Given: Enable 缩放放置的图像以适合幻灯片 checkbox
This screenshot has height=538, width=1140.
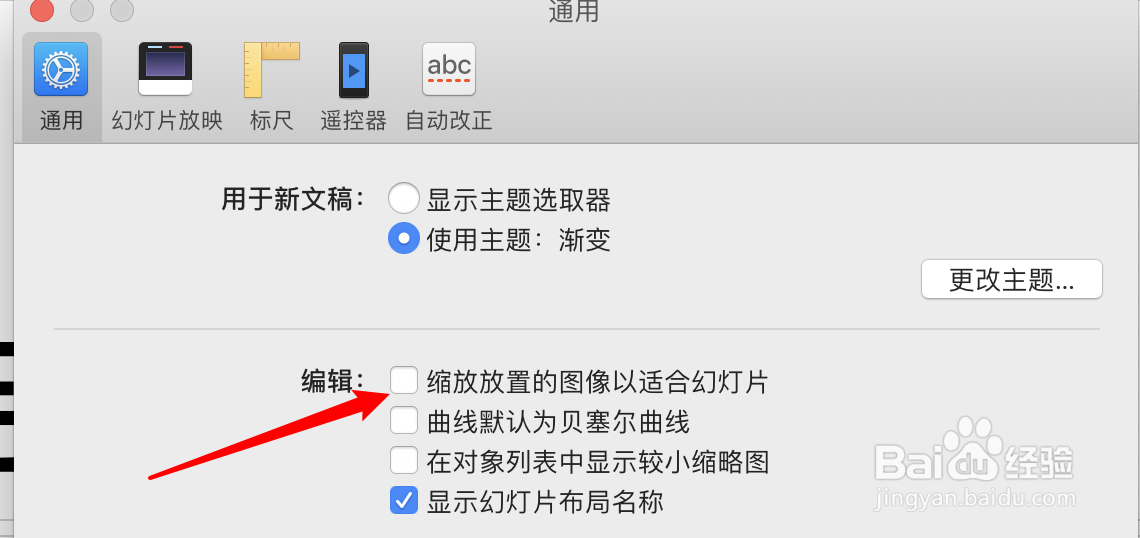Looking at the screenshot, I should (404, 380).
